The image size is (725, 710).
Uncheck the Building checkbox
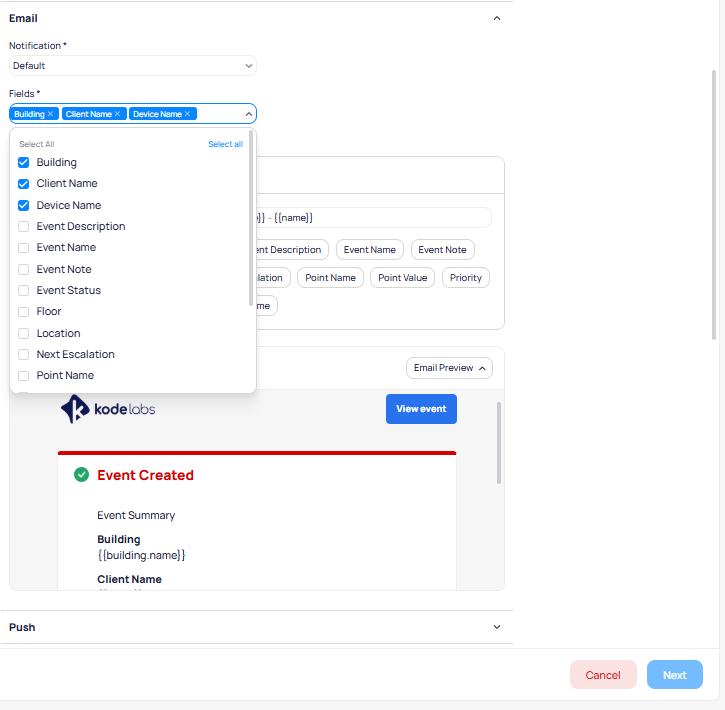click(24, 162)
